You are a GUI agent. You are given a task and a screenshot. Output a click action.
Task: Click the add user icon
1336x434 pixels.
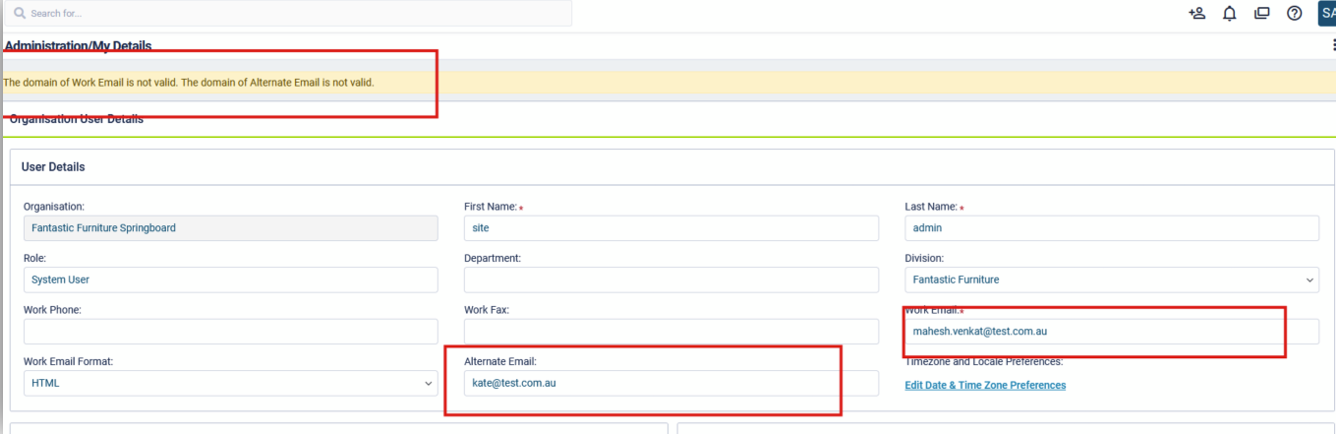(1196, 14)
